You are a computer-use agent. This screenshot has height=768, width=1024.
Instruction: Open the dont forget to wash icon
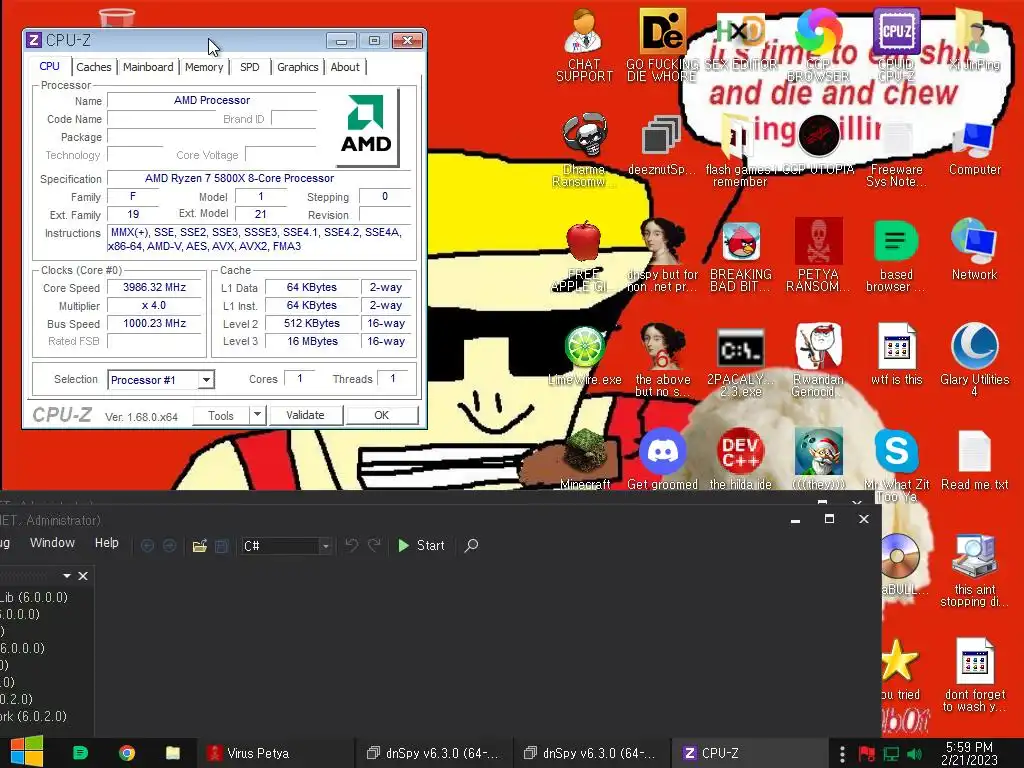click(974, 675)
